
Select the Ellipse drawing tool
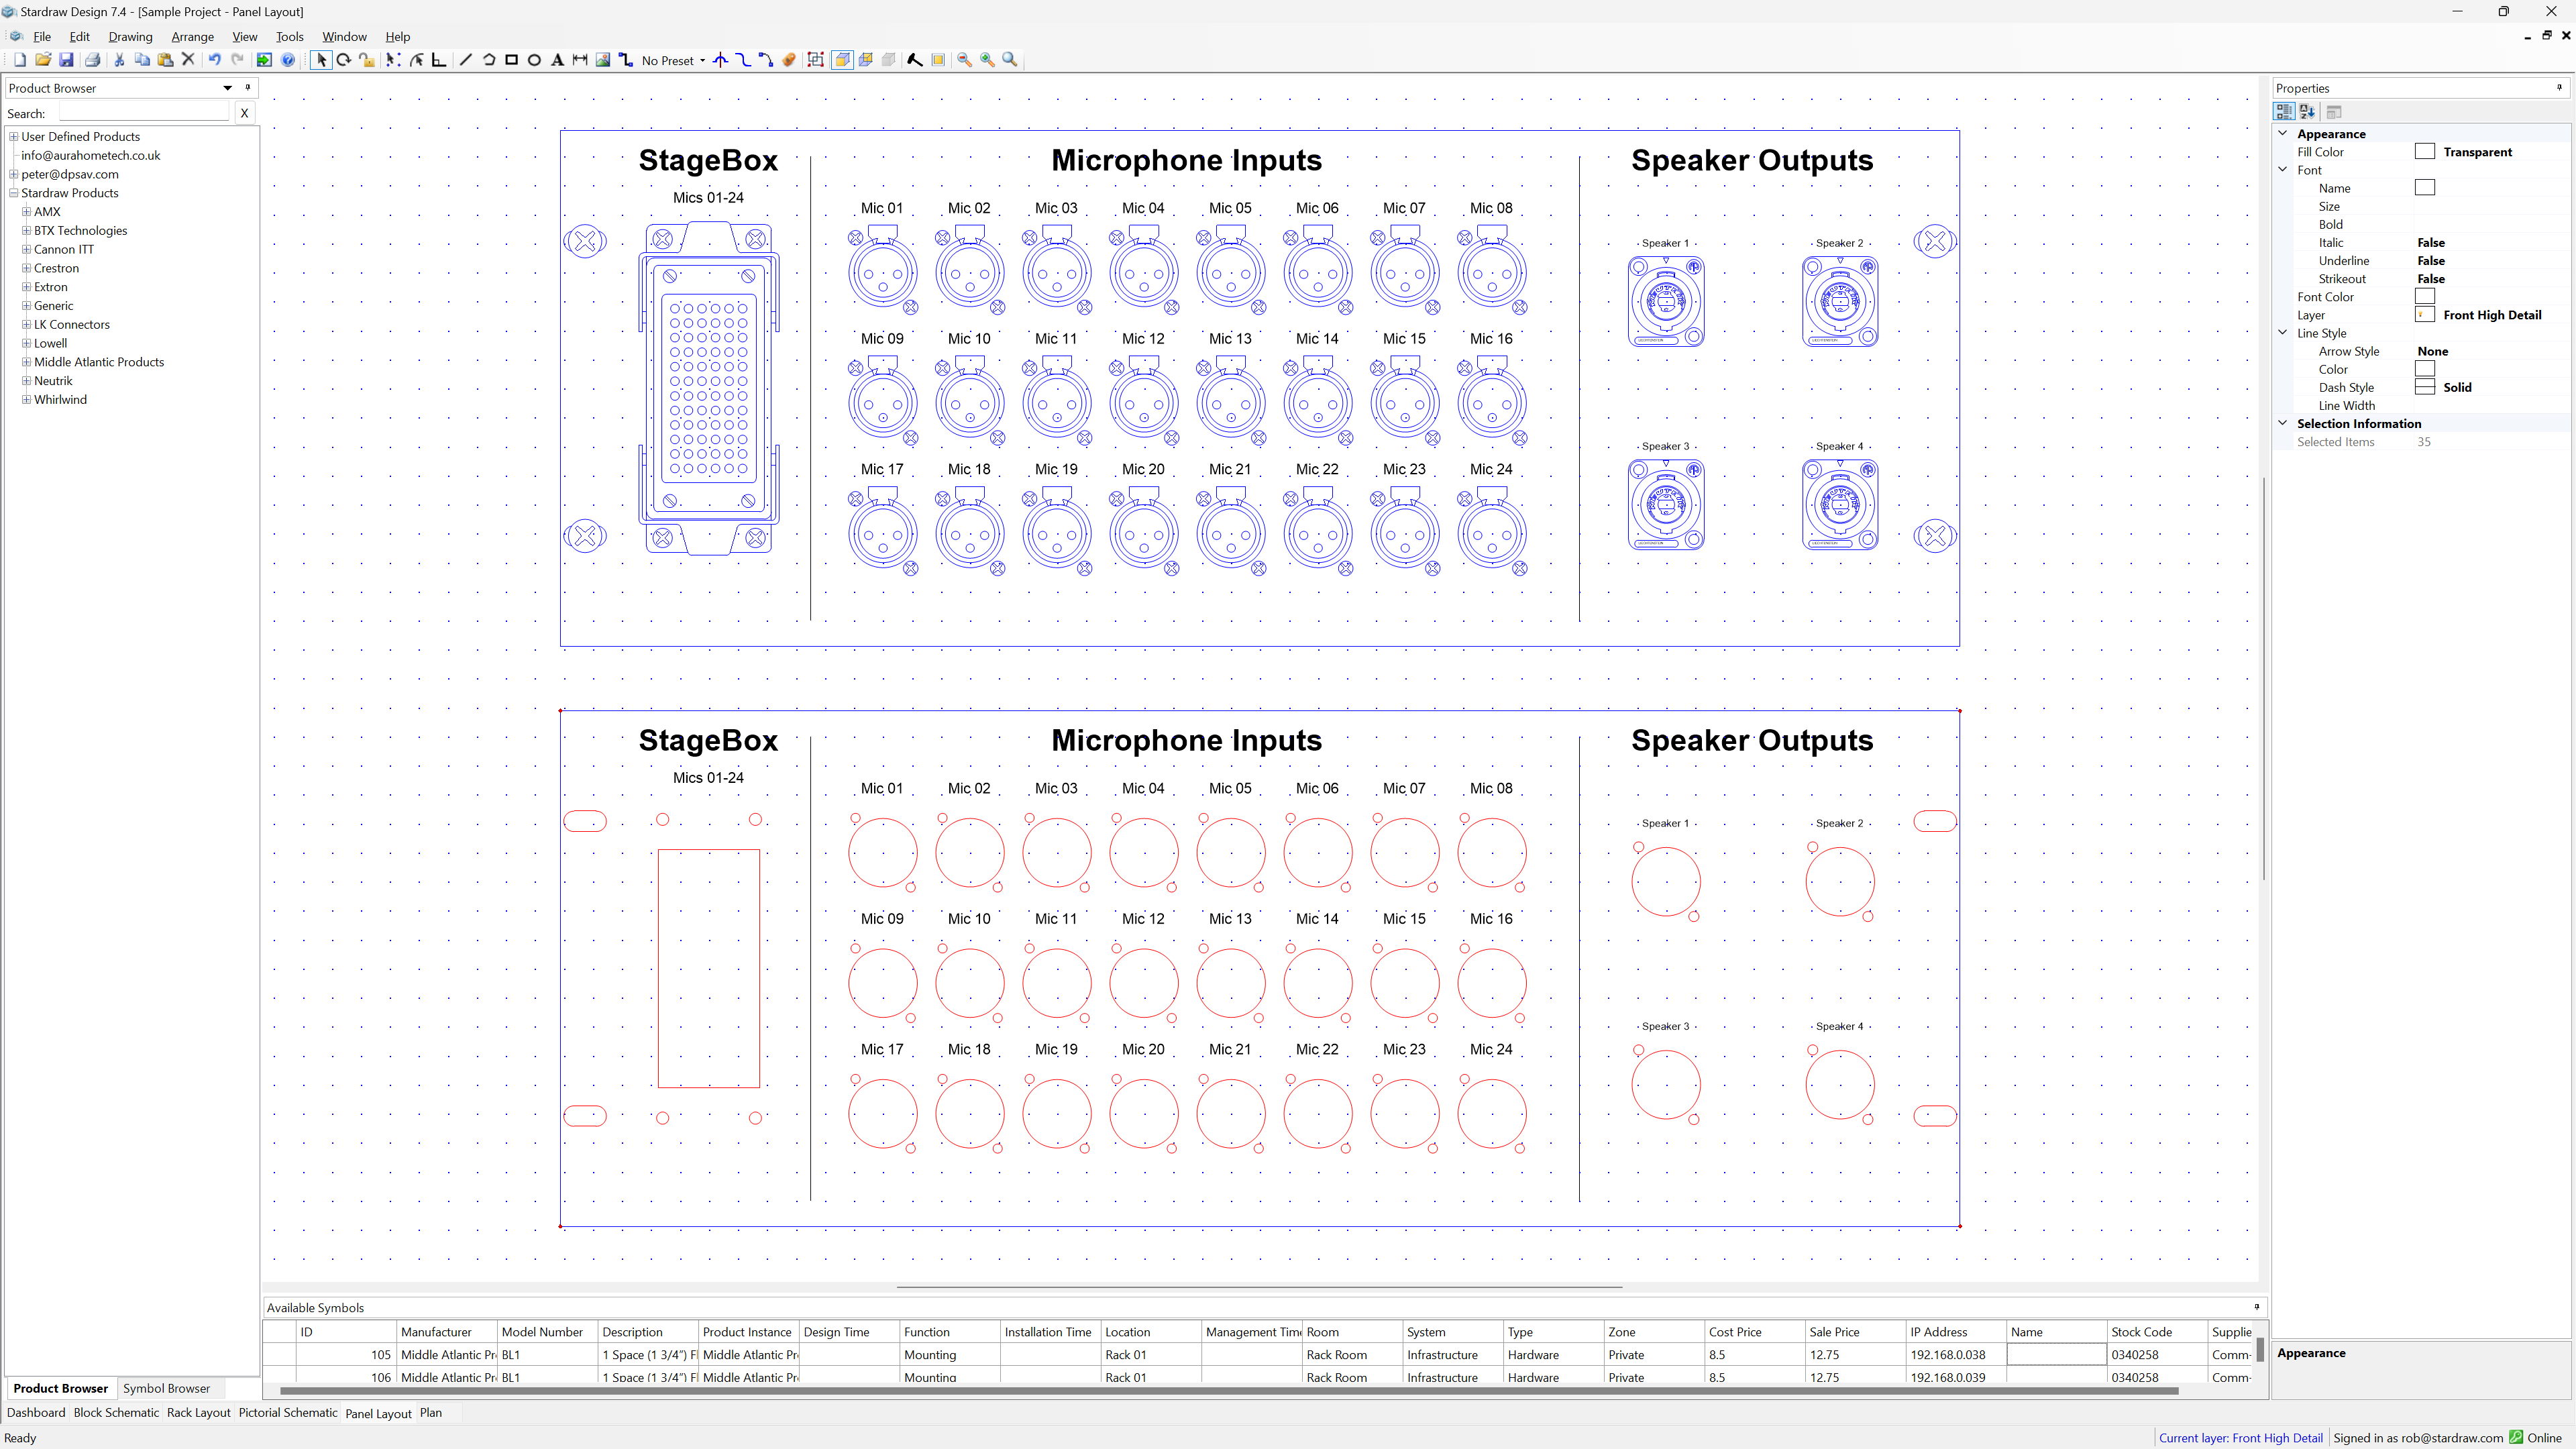click(x=534, y=60)
